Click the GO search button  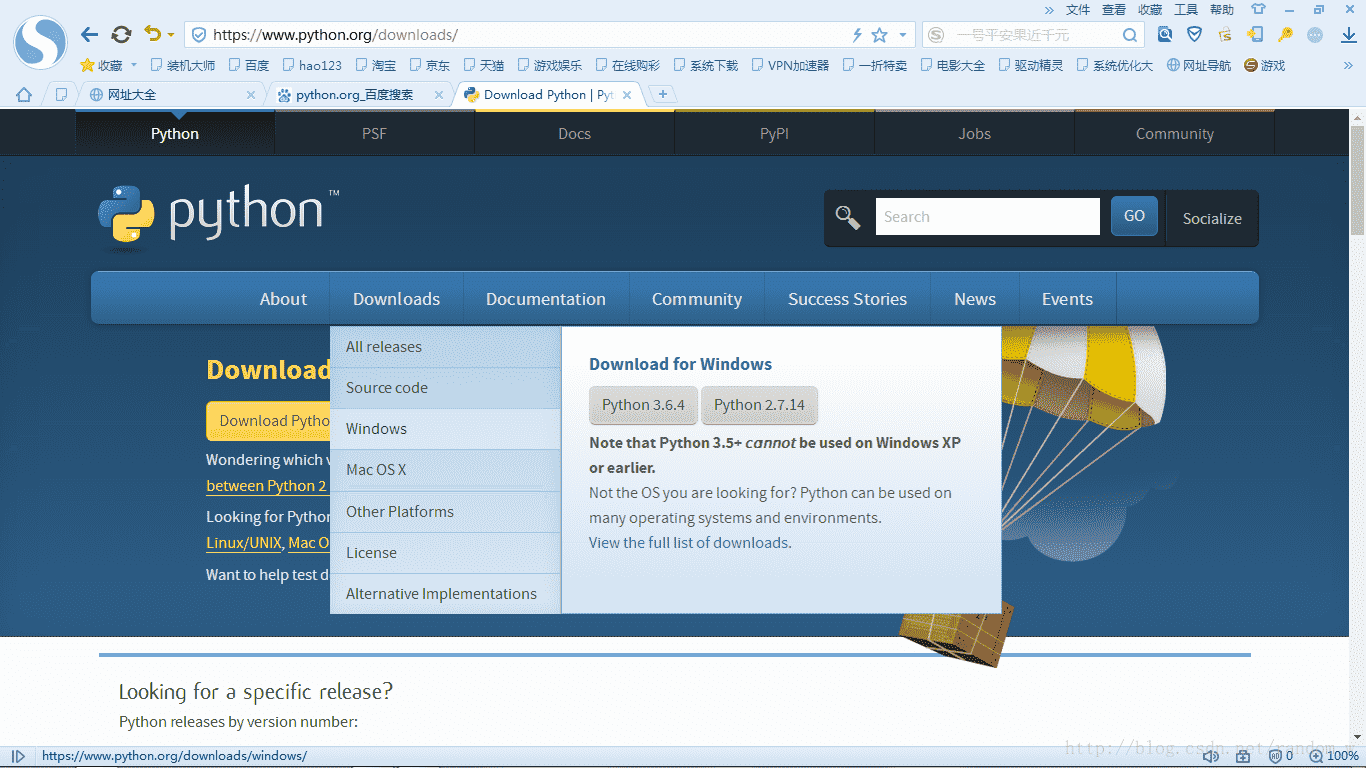[x=1134, y=216]
